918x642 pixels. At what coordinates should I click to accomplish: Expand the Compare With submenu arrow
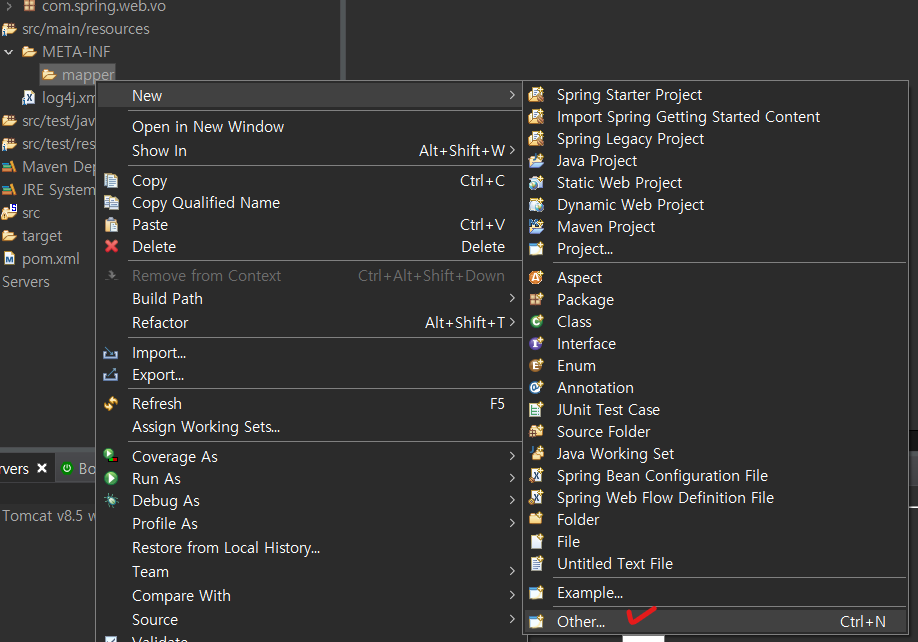click(512, 595)
